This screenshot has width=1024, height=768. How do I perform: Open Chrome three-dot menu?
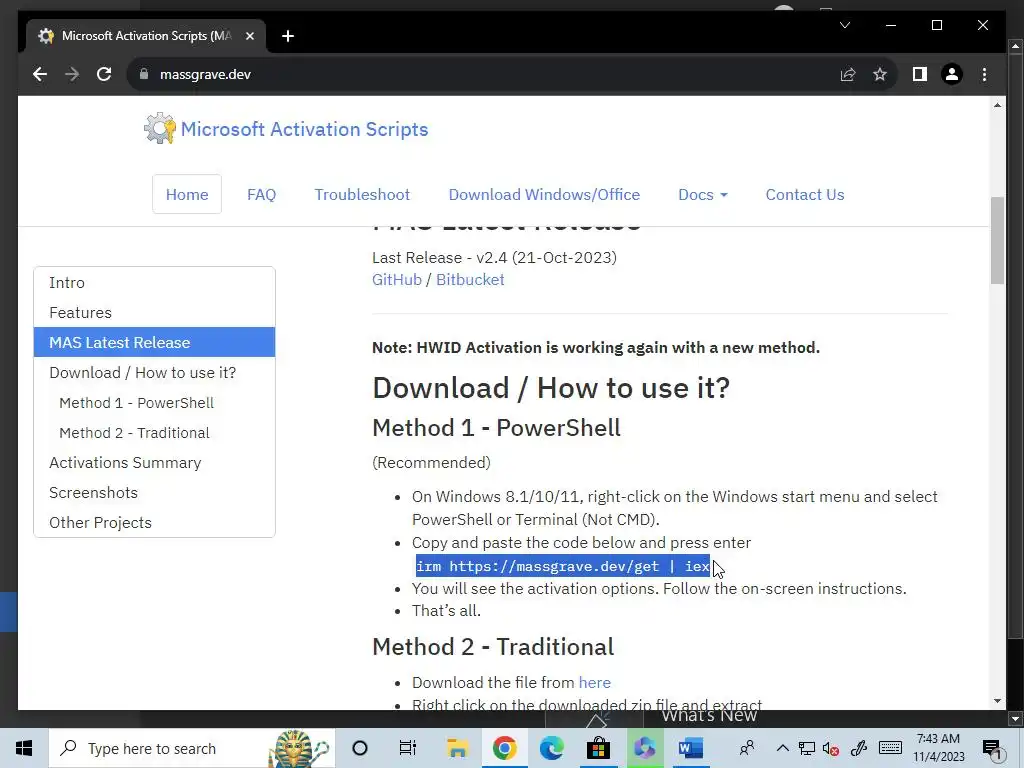tap(984, 74)
